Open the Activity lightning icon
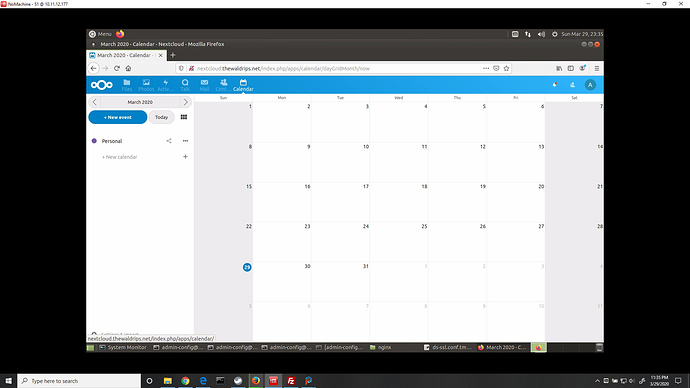 click(165, 82)
